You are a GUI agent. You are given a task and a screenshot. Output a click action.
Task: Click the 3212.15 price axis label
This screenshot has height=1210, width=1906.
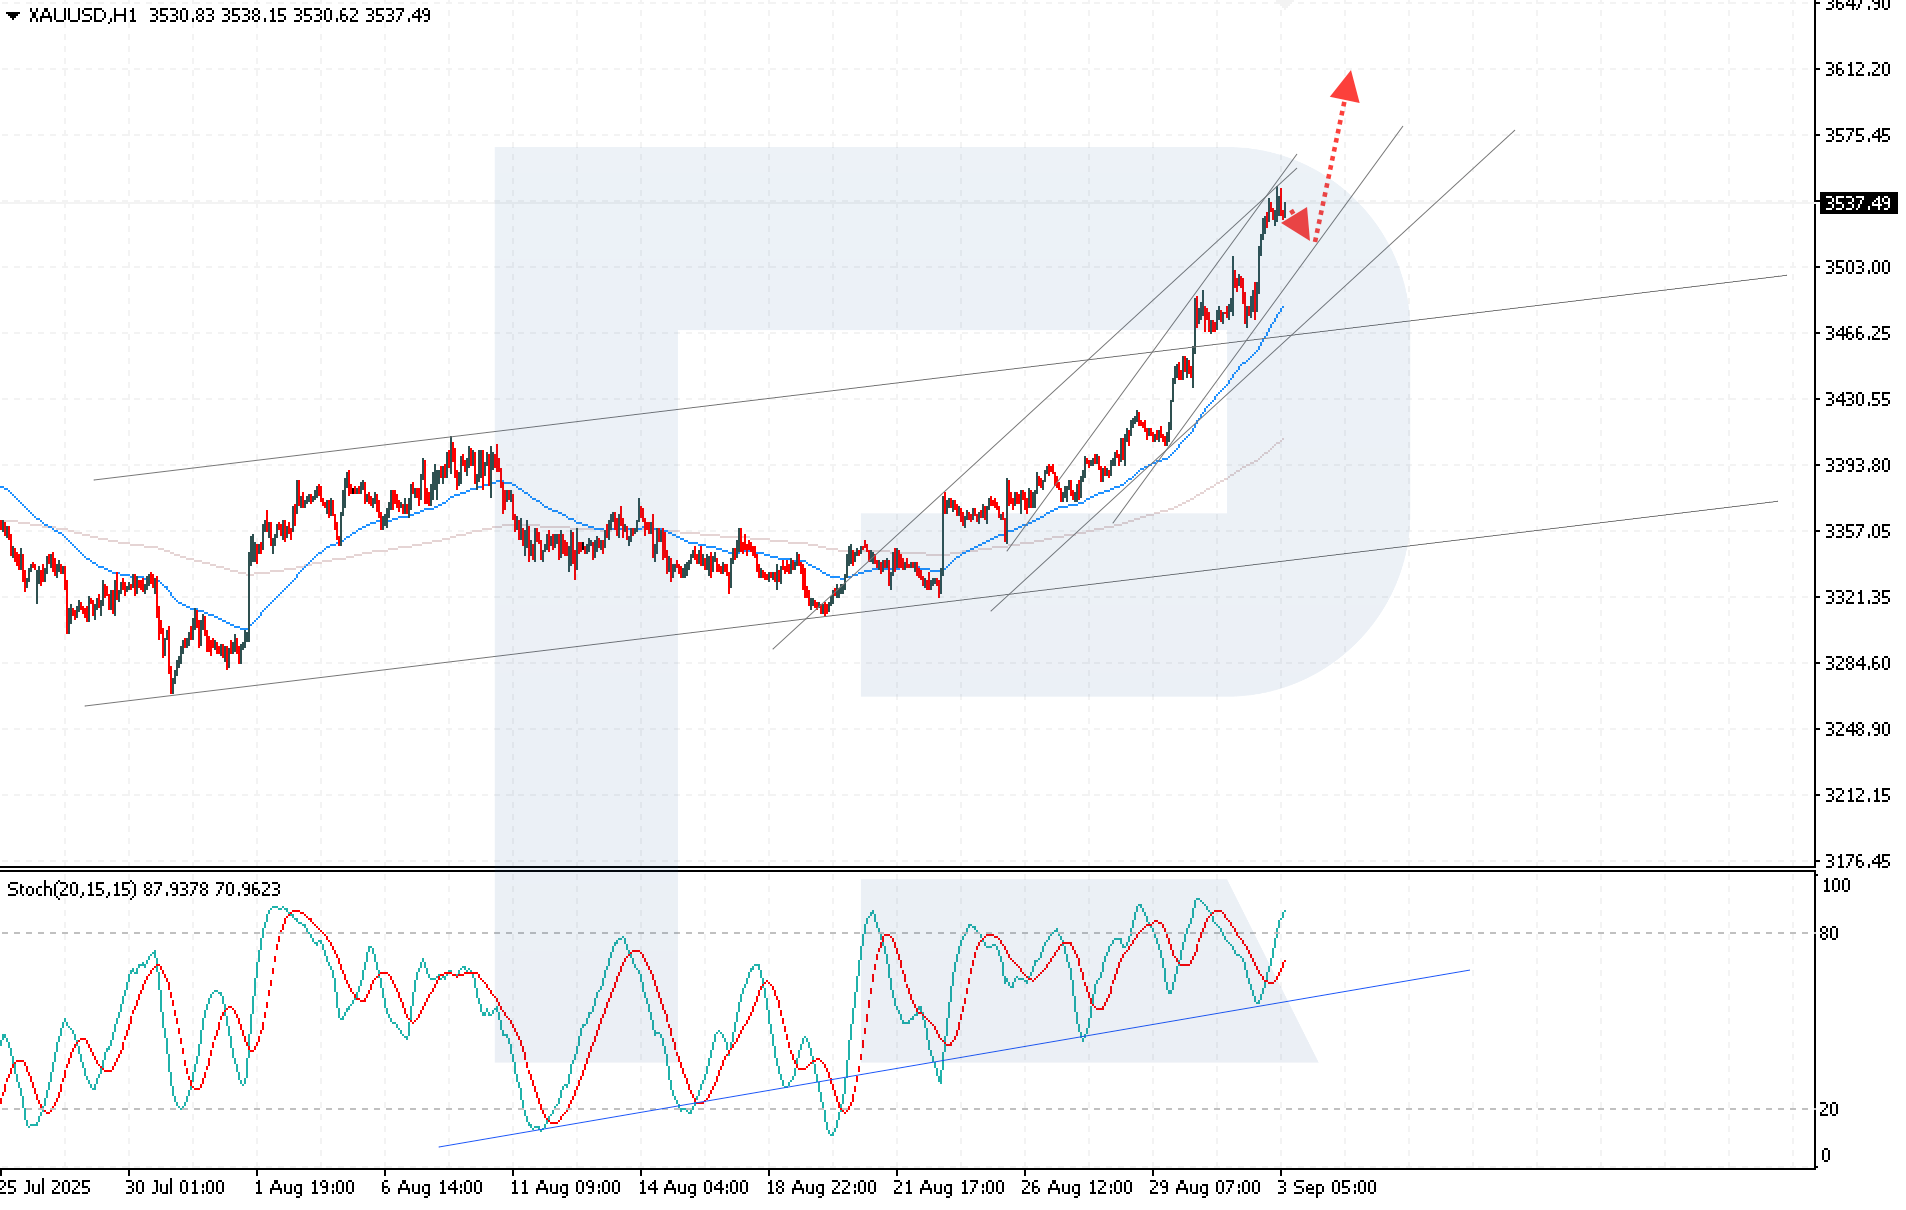pos(1858,795)
